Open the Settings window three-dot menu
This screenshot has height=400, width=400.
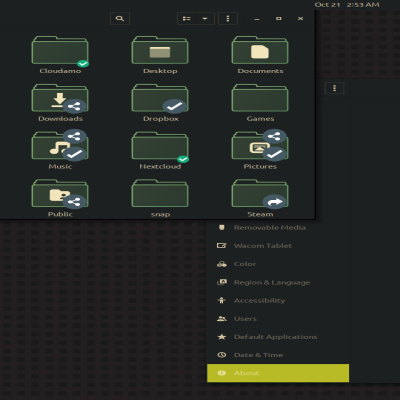tap(334, 88)
